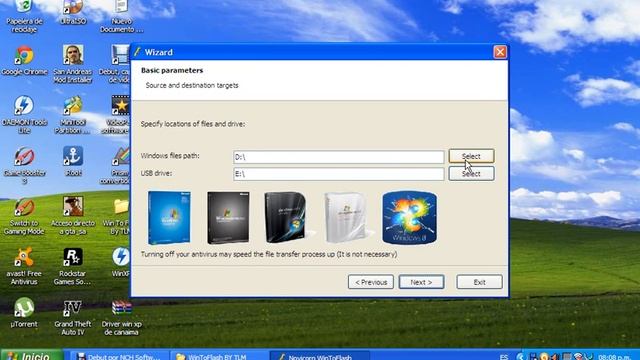Open Papelera de reciclaje icon
Screen dimensions: 640x360
coord(24,16)
